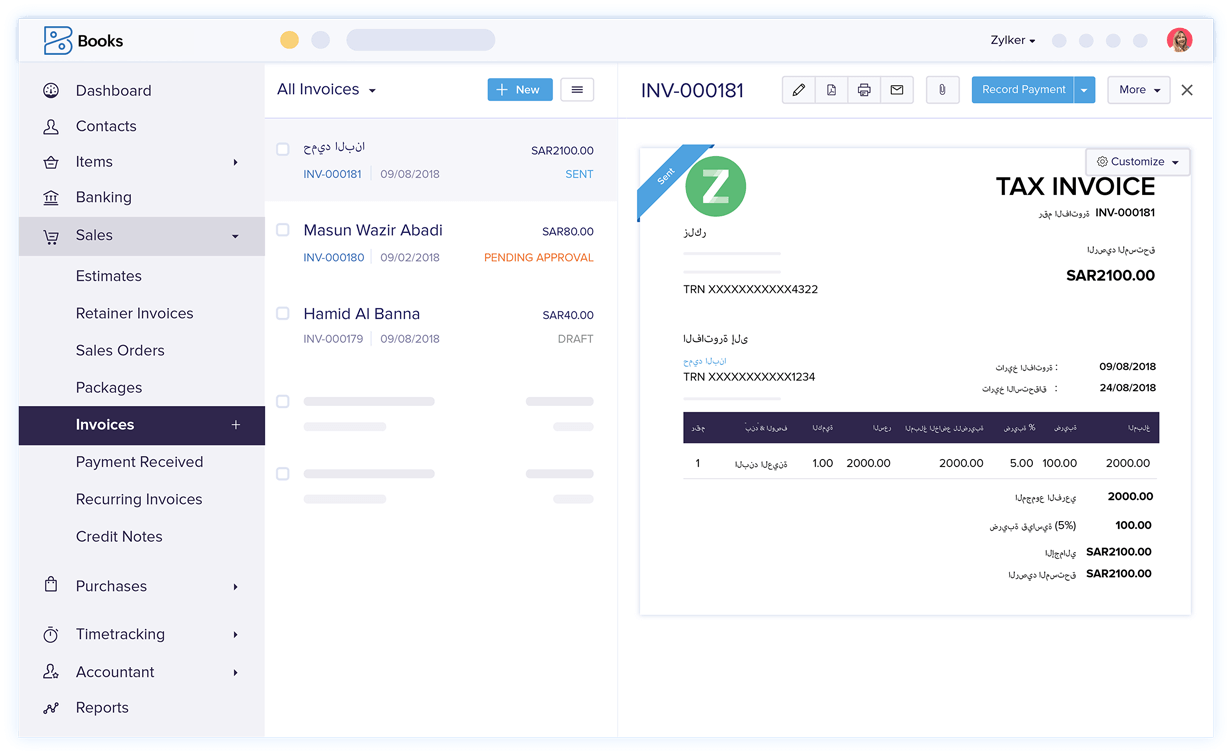Open the All Invoices filter dropdown

[326, 90]
